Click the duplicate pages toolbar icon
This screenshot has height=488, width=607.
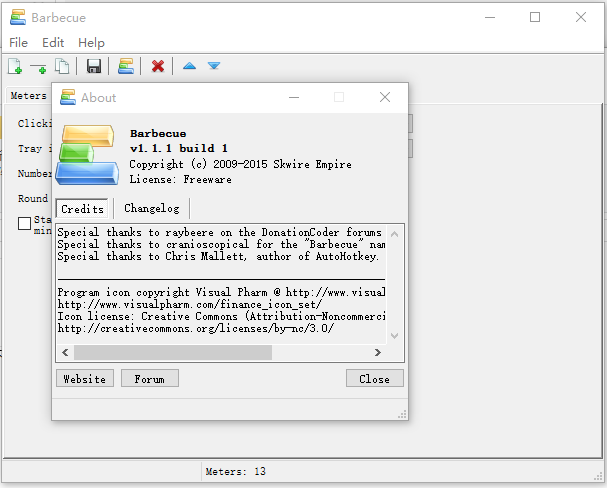click(x=62, y=66)
